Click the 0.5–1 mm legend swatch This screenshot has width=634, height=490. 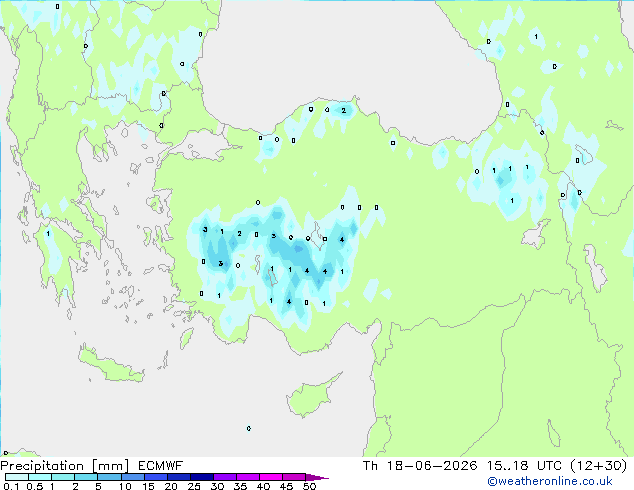click(40, 477)
